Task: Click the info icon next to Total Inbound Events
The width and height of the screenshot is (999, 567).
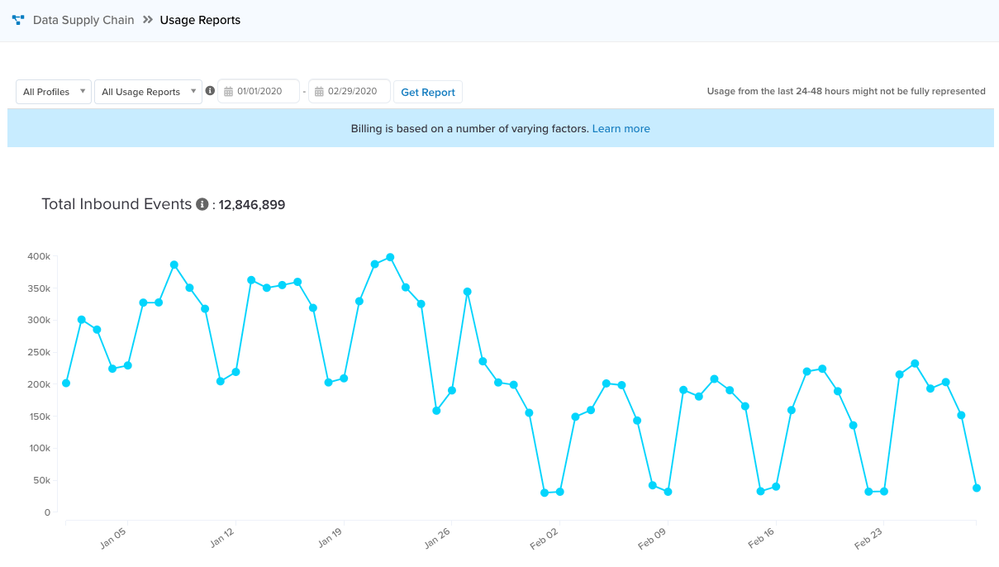Action: pos(202,204)
